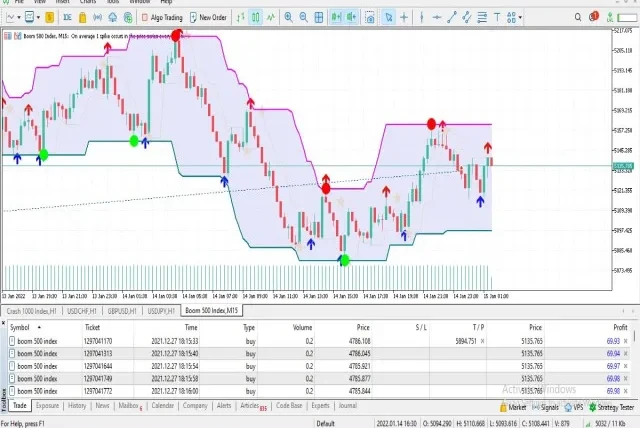Zoom in on the chart

click(x=289, y=18)
